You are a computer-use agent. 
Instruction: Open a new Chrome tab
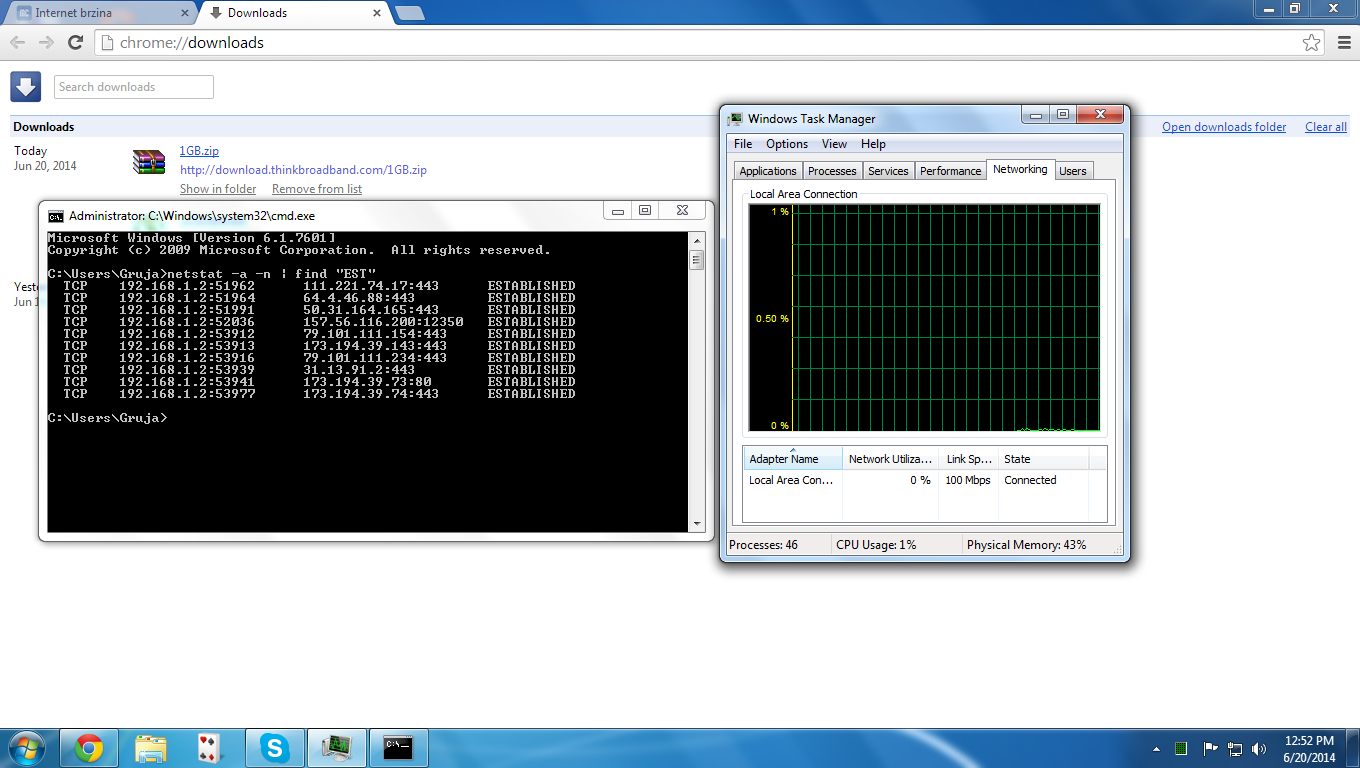pyautogui.click(x=410, y=13)
